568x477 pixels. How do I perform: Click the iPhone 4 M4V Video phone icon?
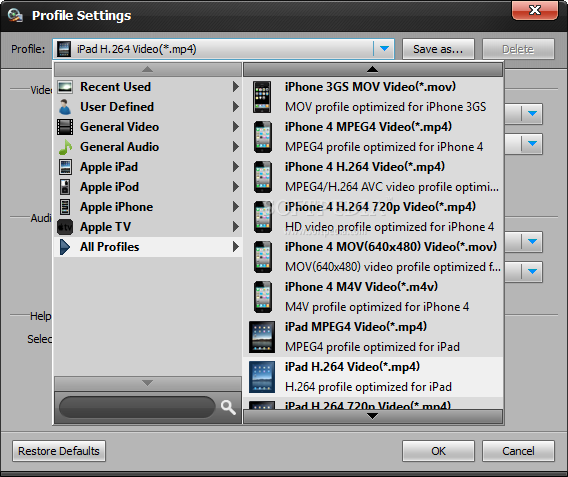tap(263, 297)
